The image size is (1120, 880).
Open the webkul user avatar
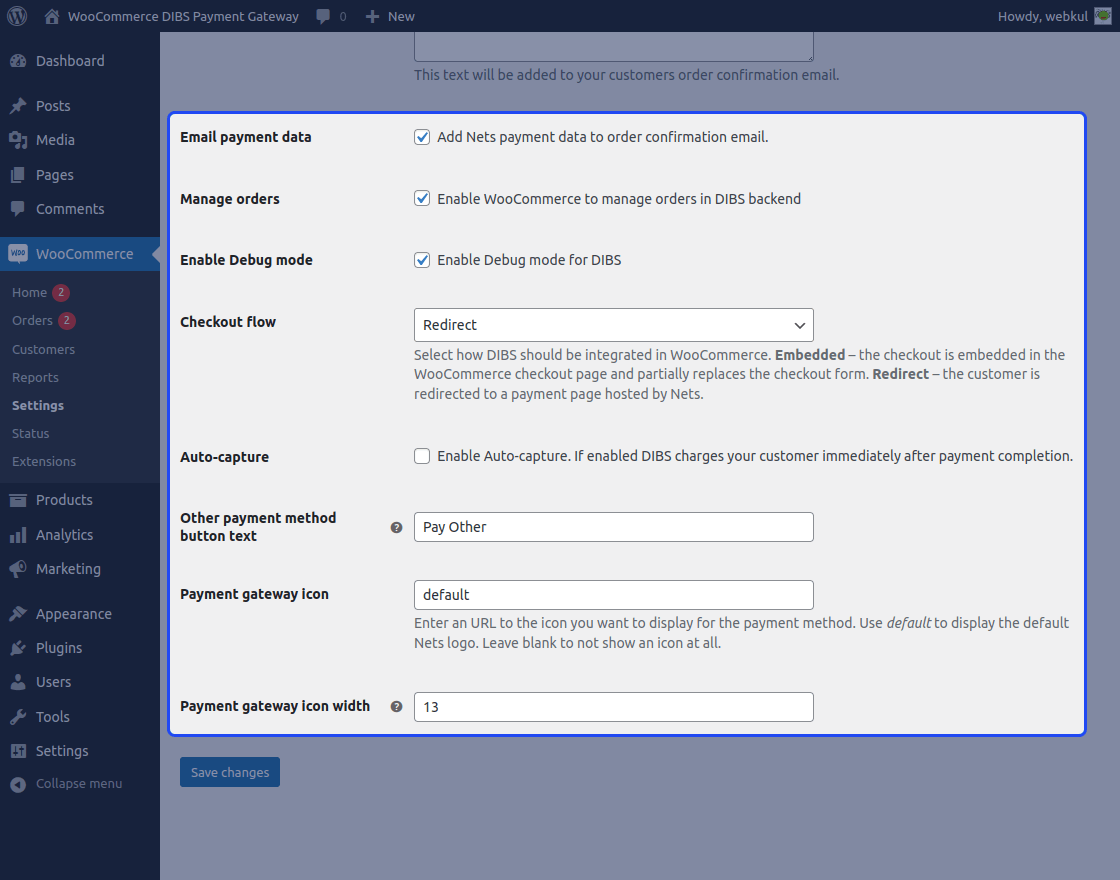coord(1103,16)
